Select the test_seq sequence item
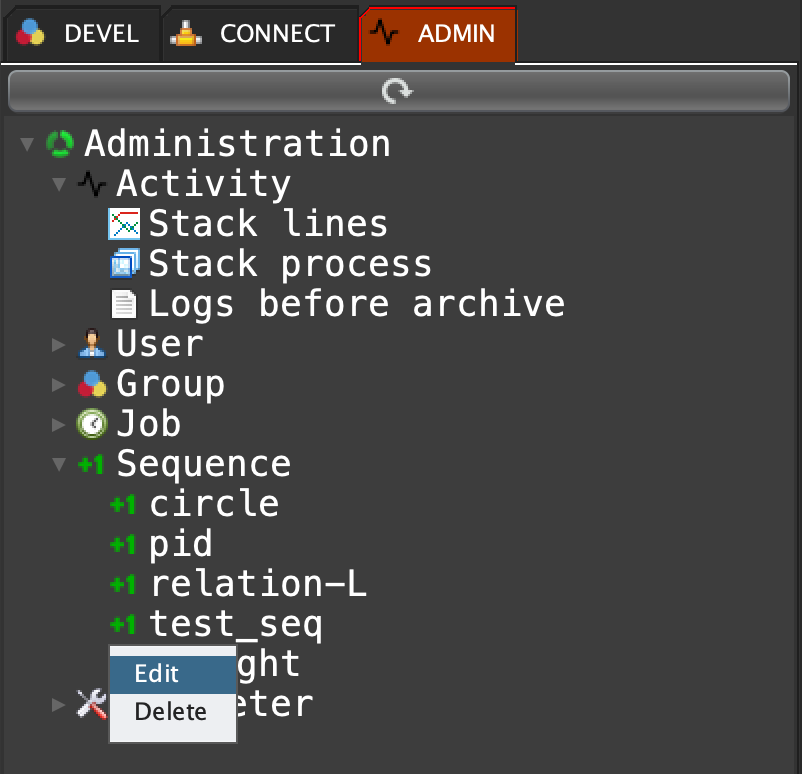 point(236,624)
